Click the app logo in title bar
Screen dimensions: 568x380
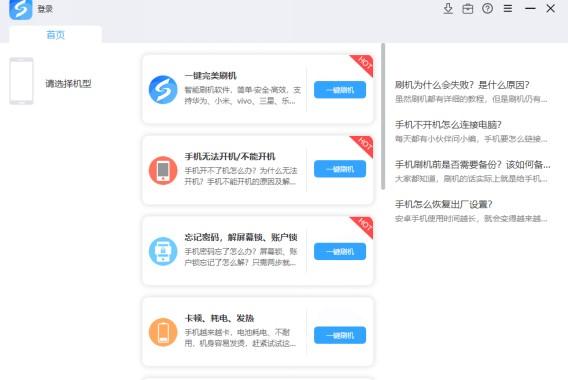[x=21, y=9]
